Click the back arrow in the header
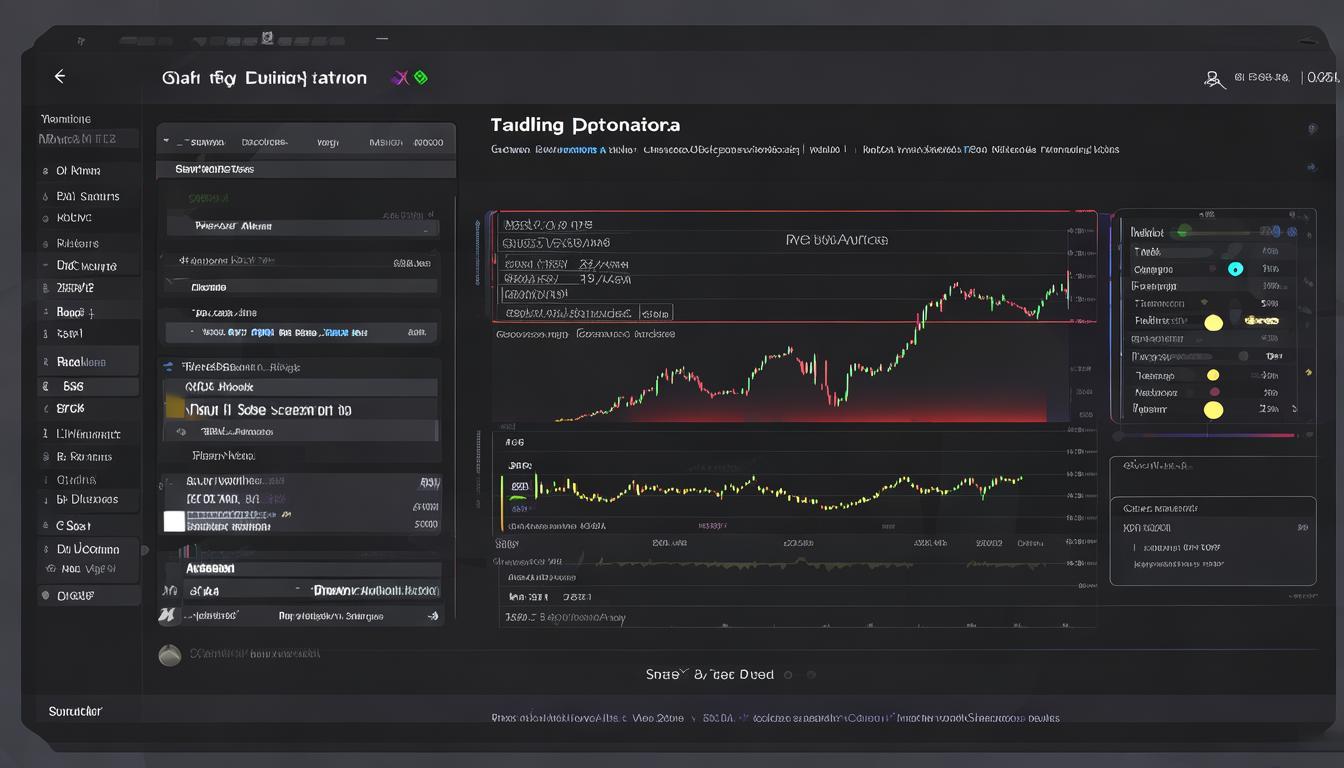This screenshot has width=1344, height=768. coord(59,77)
